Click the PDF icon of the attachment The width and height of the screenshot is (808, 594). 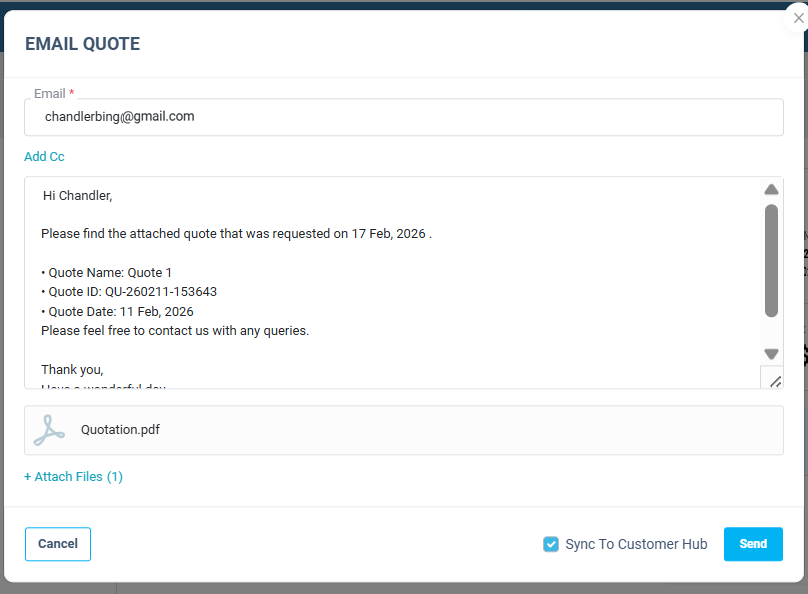[x=49, y=430]
